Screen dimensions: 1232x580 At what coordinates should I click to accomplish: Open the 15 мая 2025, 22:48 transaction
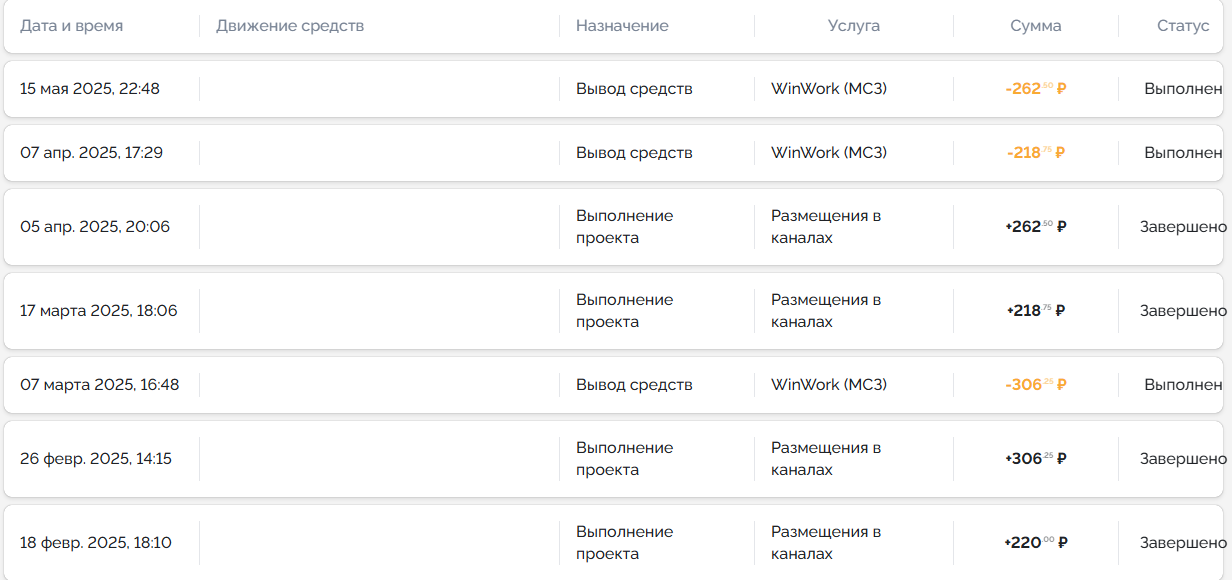90,89
